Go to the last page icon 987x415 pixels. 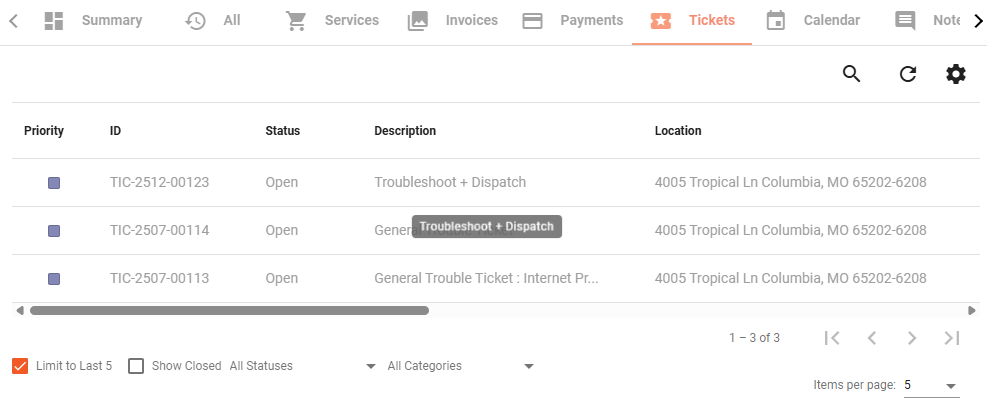coord(952,338)
